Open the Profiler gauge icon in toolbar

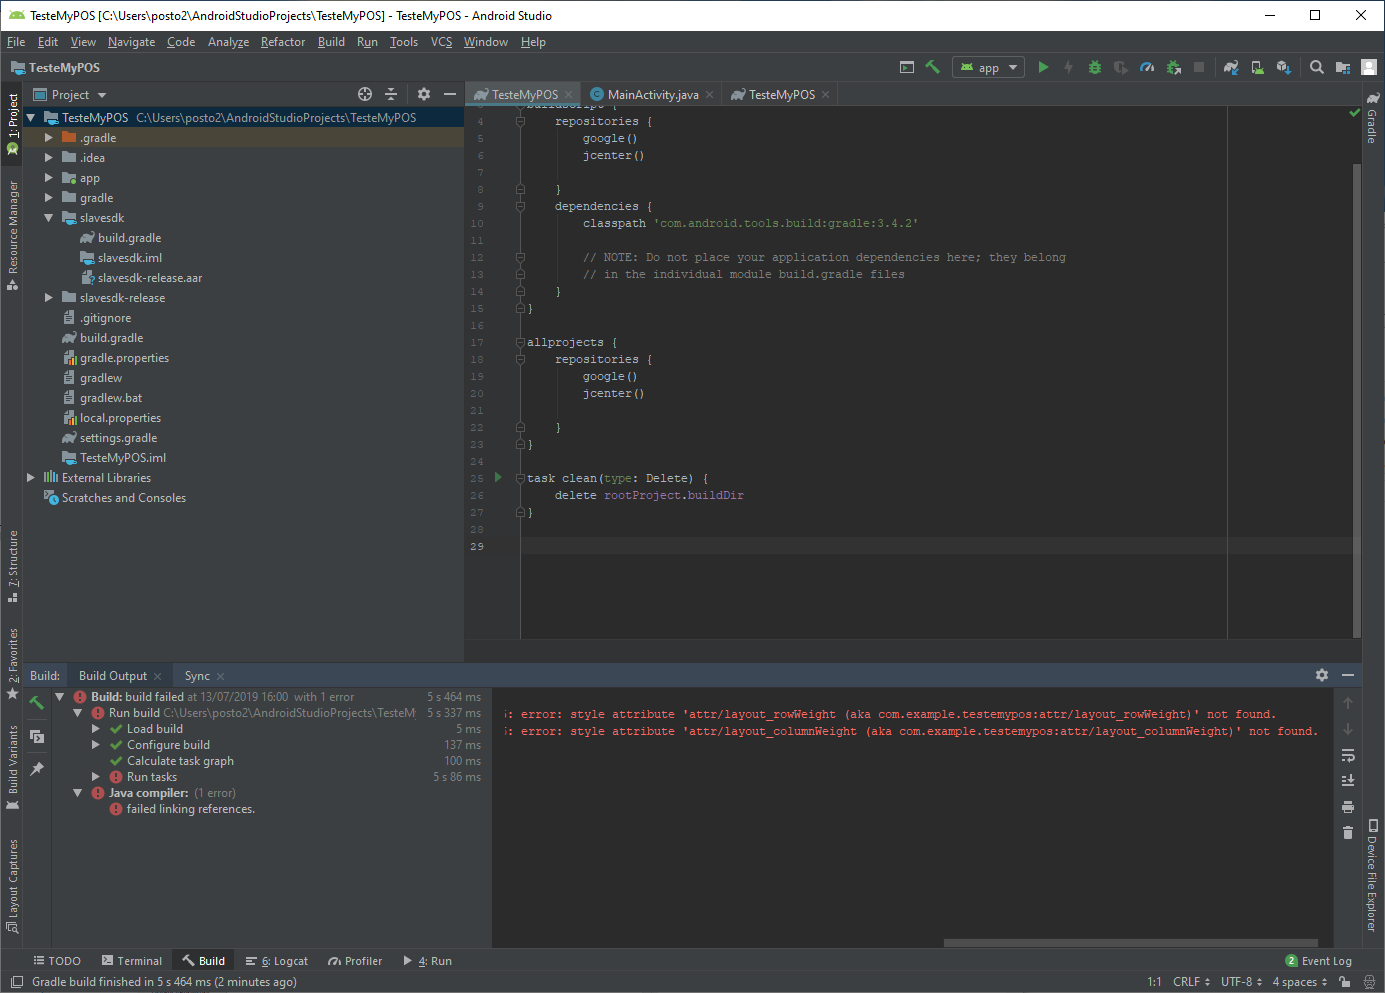[1147, 67]
